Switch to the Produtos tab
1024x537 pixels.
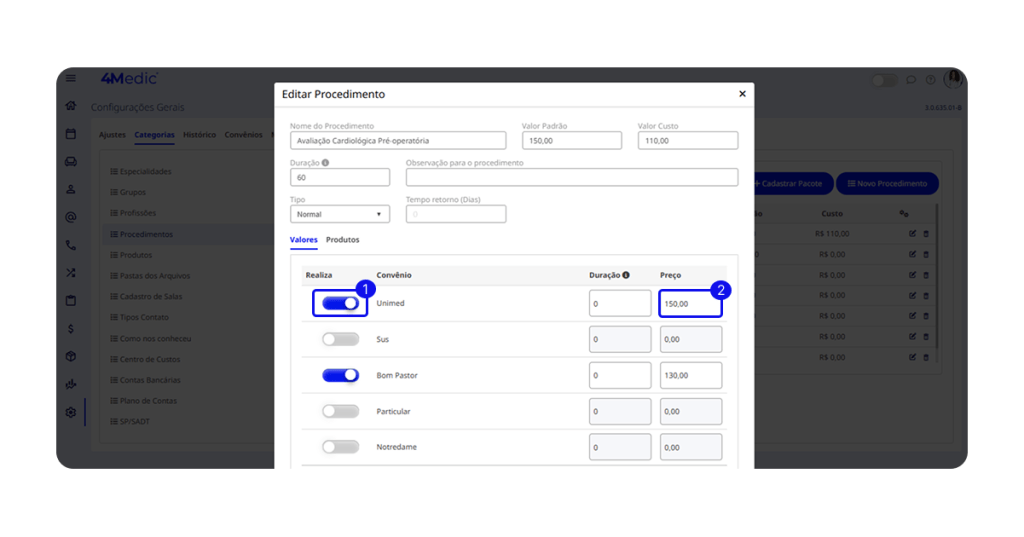pyautogui.click(x=343, y=240)
